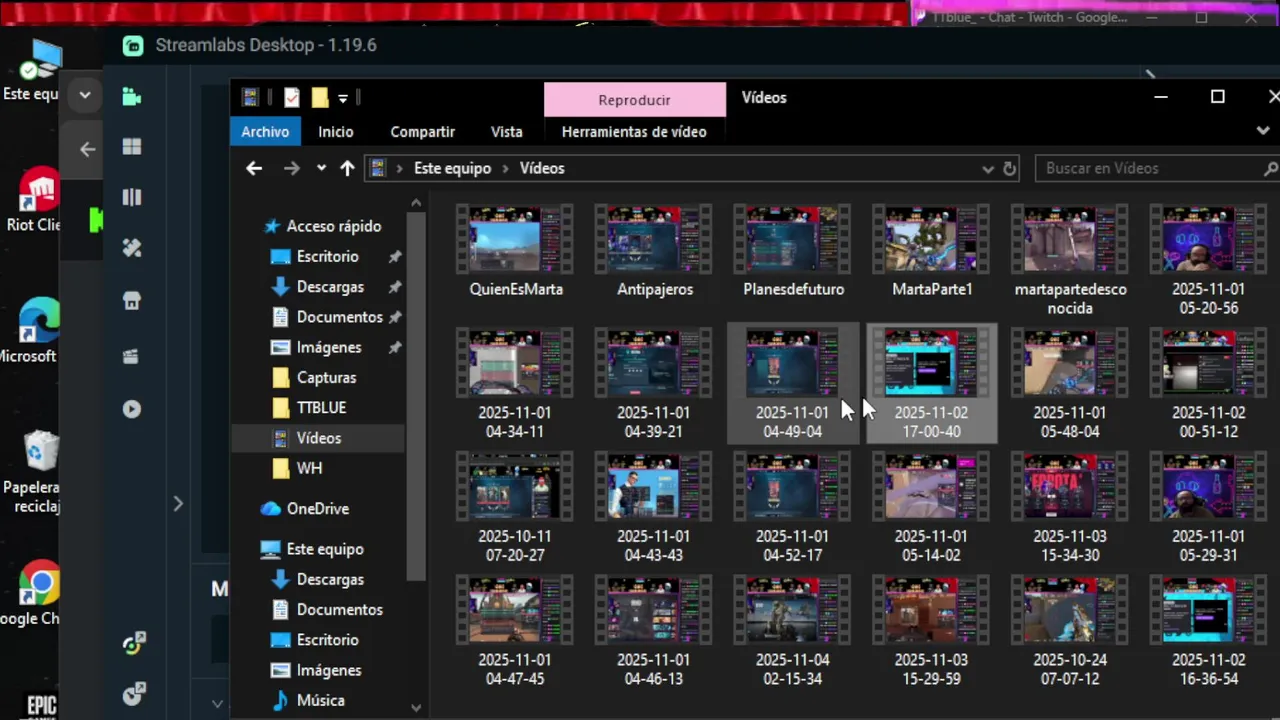Image resolution: width=1280 pixels, height=720 pixels.
Task: Open Streamlabs Editor camera icon
Action: click(x=131, y=97)
